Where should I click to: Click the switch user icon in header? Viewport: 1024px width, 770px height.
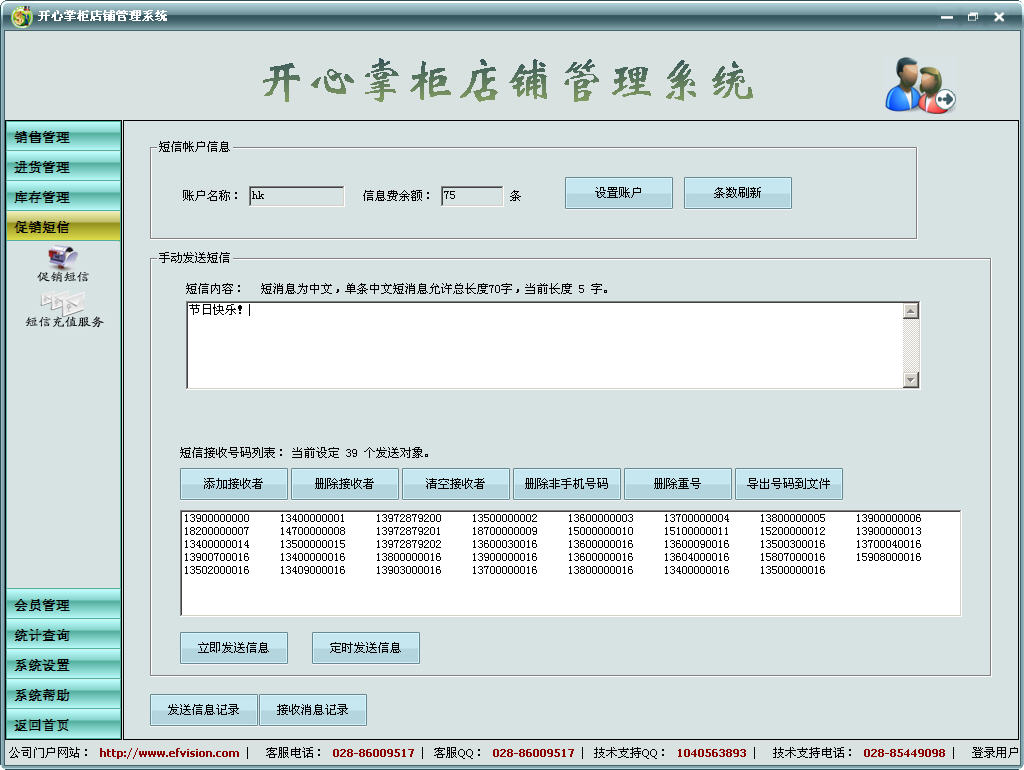(920, 86)
